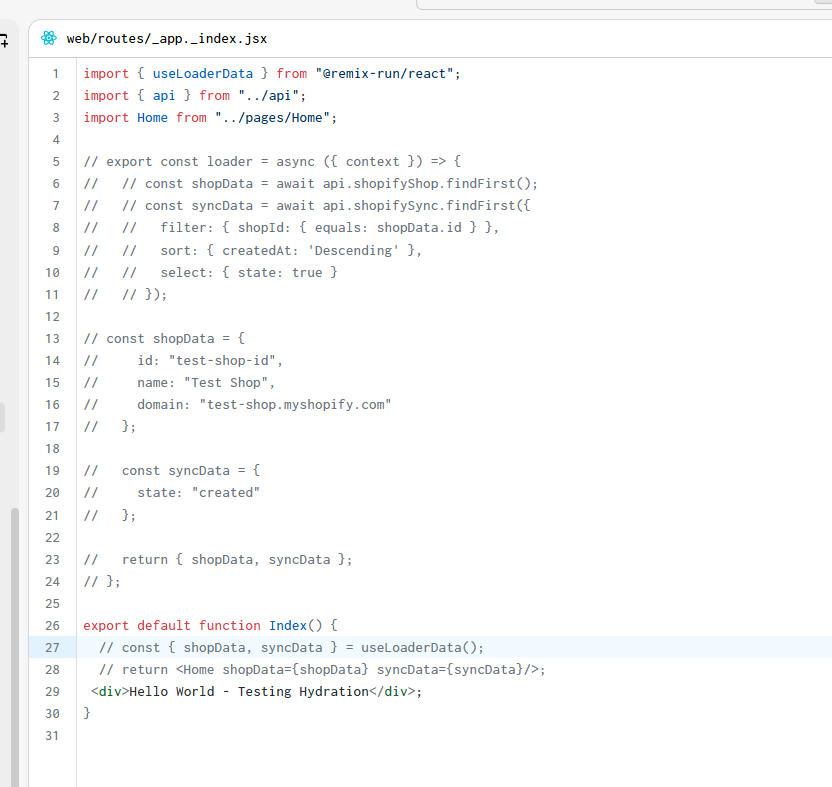Screen dimensions: 832x787
Task: Click 'api.shopifySync.findFirst({' on line 7
Action: (427, 206)
